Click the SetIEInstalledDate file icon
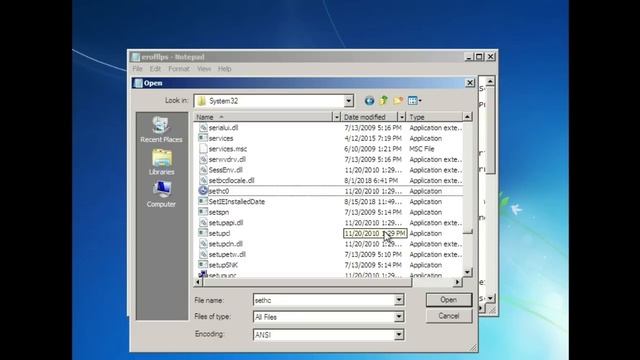This screenshot has height=360, width=640. click(x=203, y=201)
